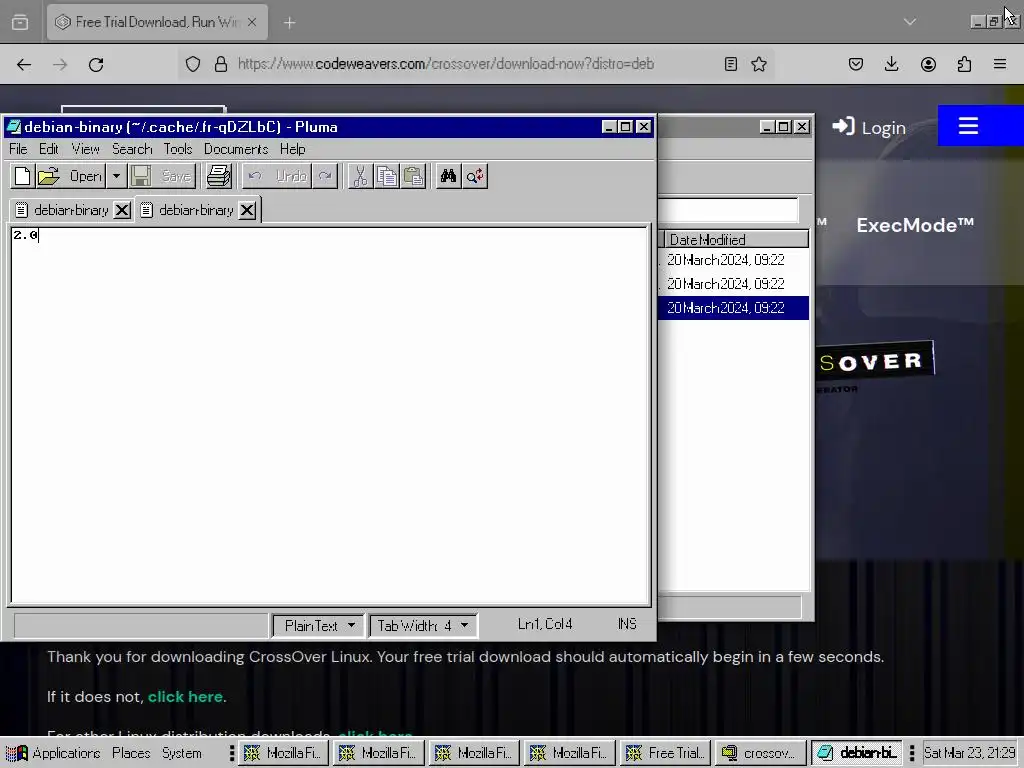1024x768 pixels.
Task: Open the Edit menu in Pluma
Action: pos(49,149)
